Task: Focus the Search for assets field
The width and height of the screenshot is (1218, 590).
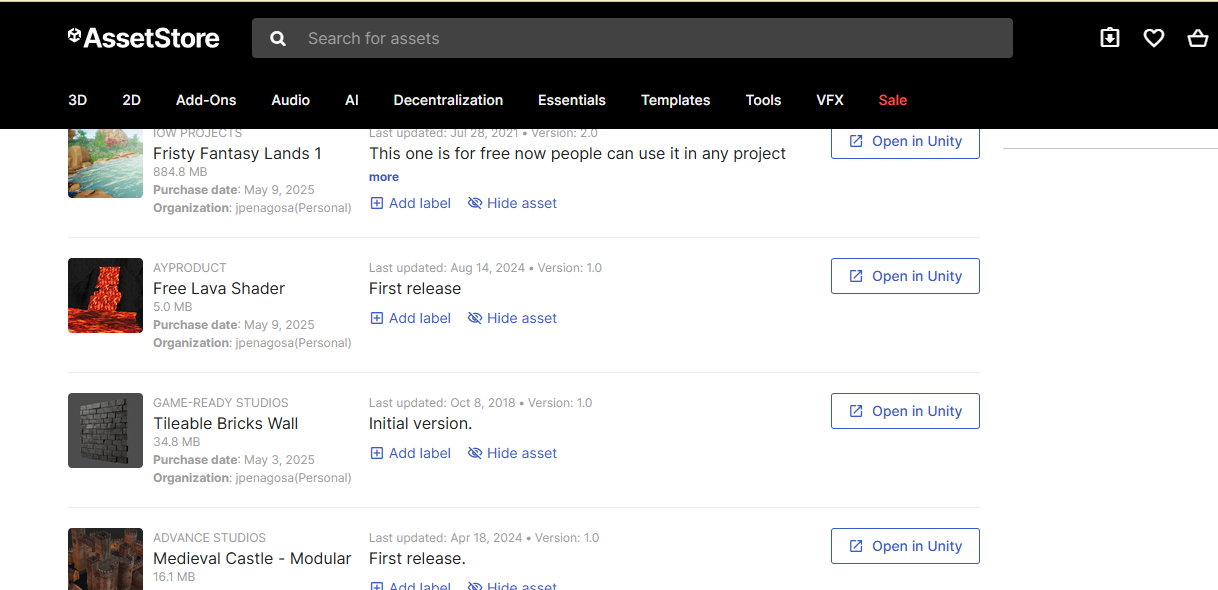Action: click(632, 38)
